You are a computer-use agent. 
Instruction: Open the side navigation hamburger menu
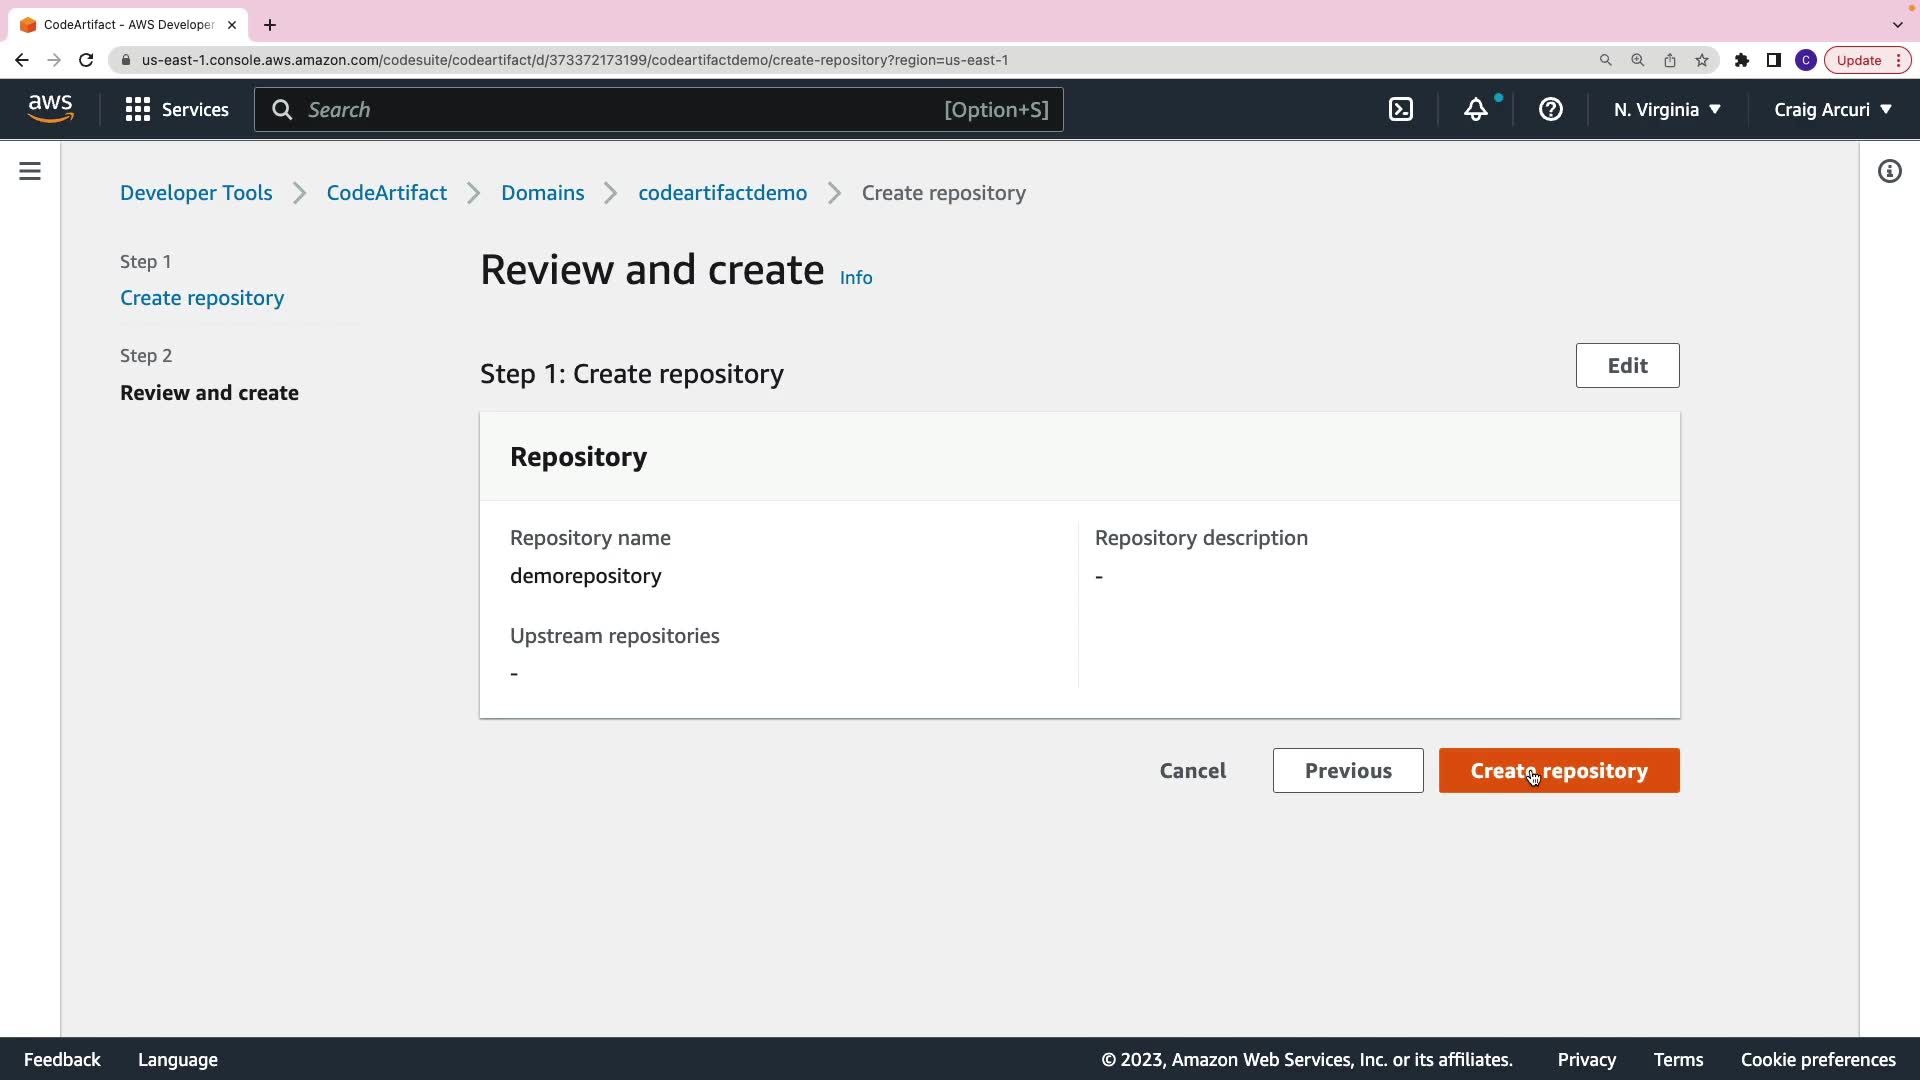click(x=30, y=172)
